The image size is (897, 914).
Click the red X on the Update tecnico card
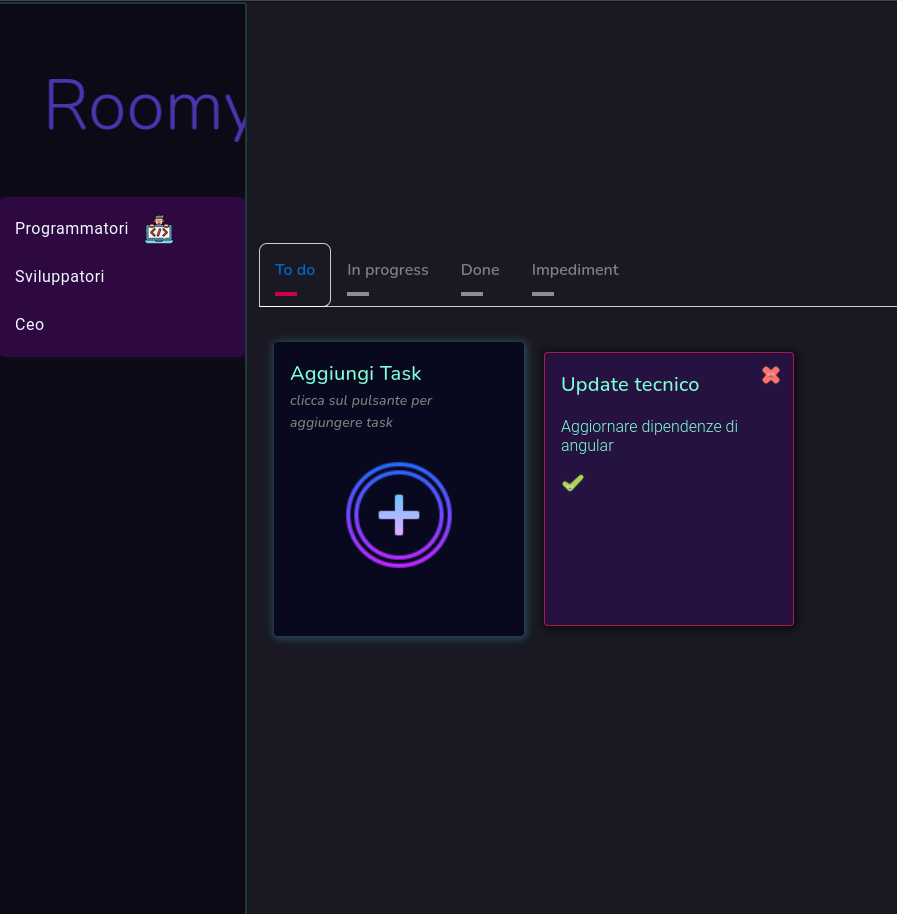(770, 375)
